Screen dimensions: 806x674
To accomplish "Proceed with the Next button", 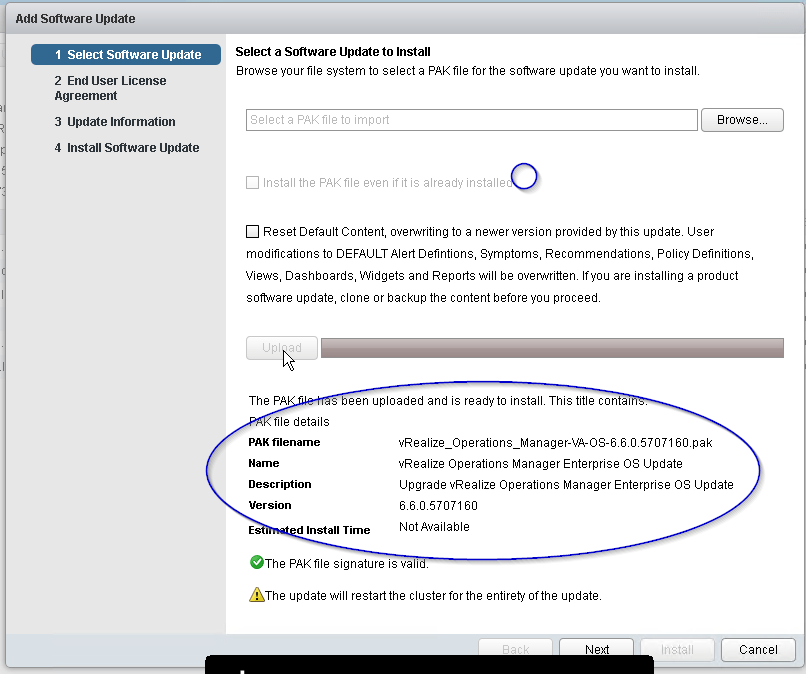I will tap(597, 649).
